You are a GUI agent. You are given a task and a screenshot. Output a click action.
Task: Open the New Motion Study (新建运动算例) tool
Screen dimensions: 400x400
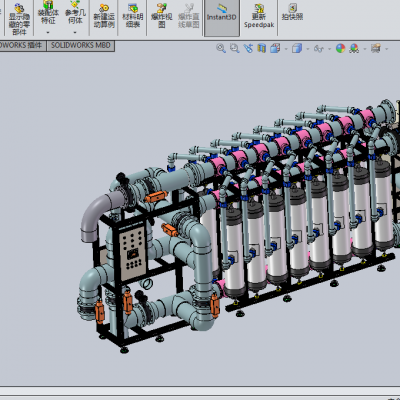click(x=104, y=16)
